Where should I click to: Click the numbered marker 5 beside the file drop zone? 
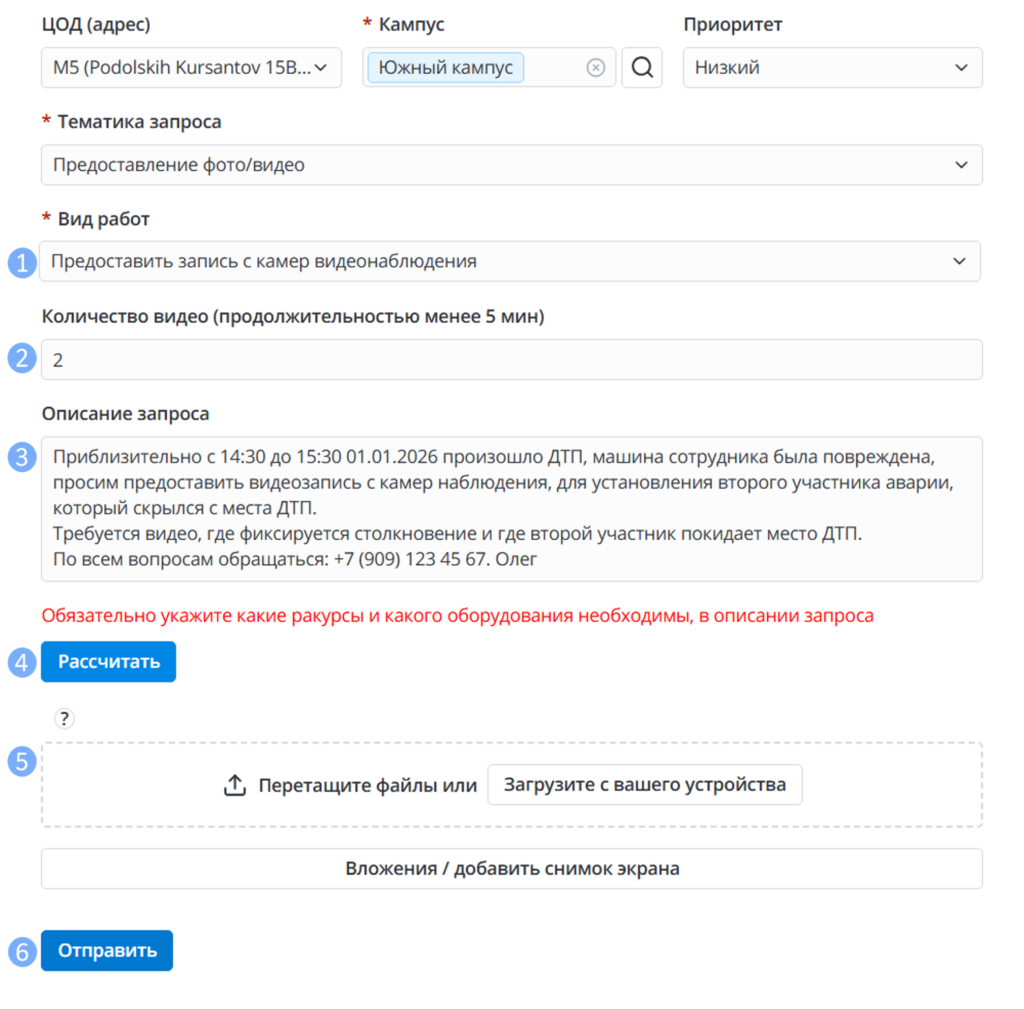click(22, 761)
